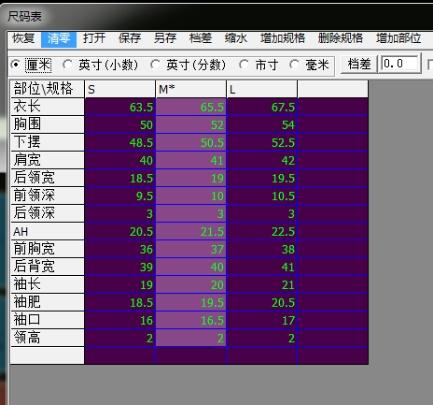Choose 保存 in the menu bar
This screenshot has width=433, height=405.
point(130,38)
